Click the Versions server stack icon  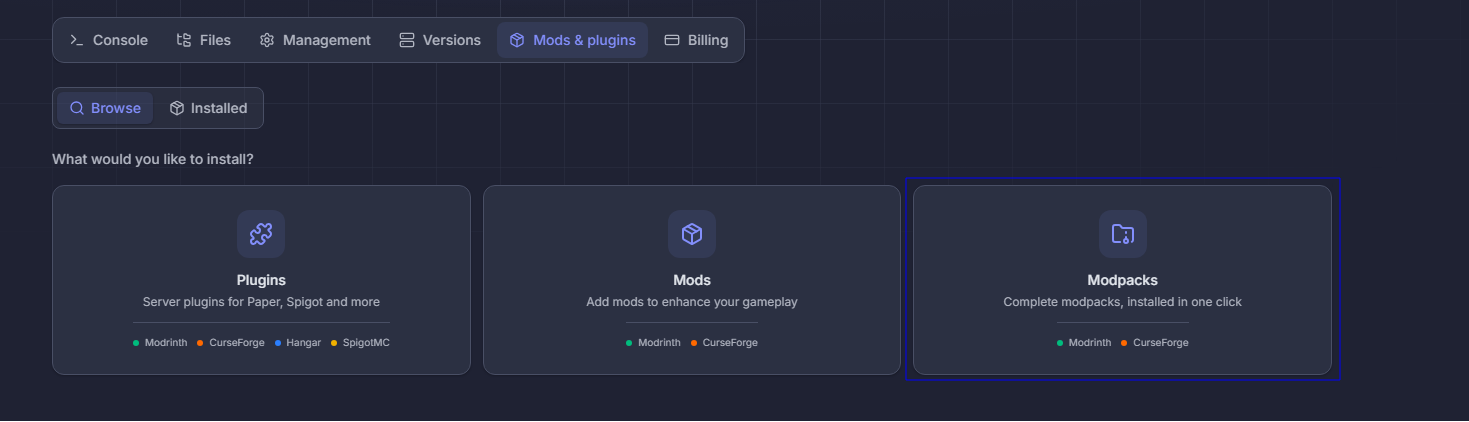(x=407, y=40)
